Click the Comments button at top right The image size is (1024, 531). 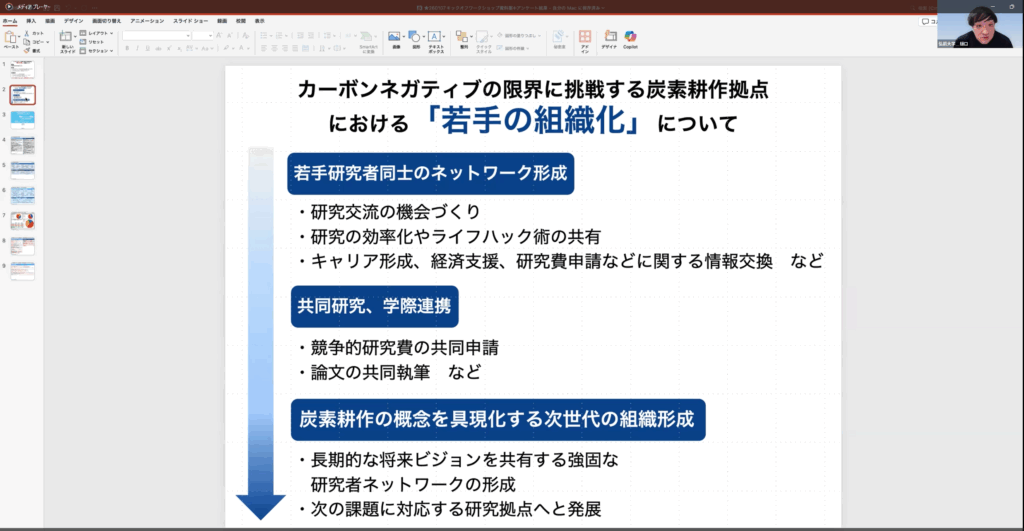(927, 21)
